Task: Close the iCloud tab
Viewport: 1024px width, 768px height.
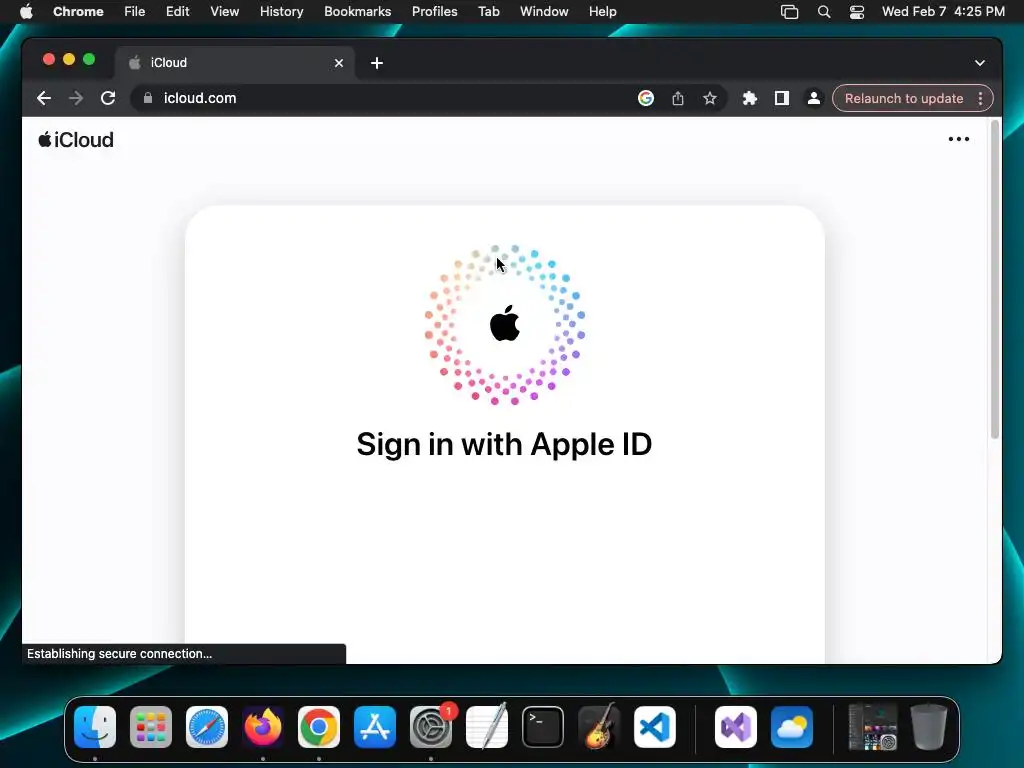Action: [339, 63]
